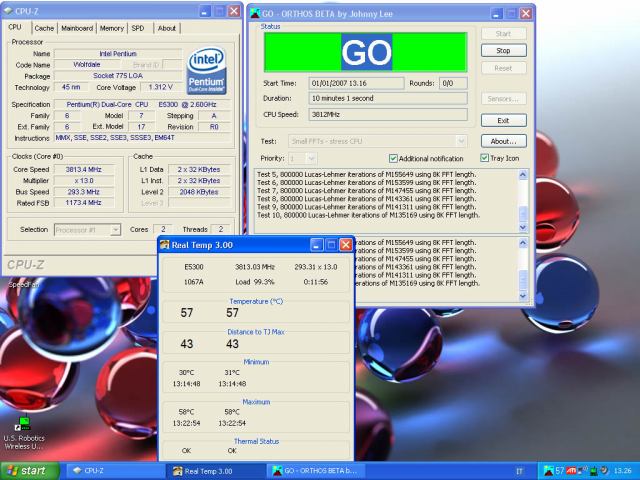Switch to the Cache tab
The width and height of the screenshot is (640, 480).
[44, 28]
